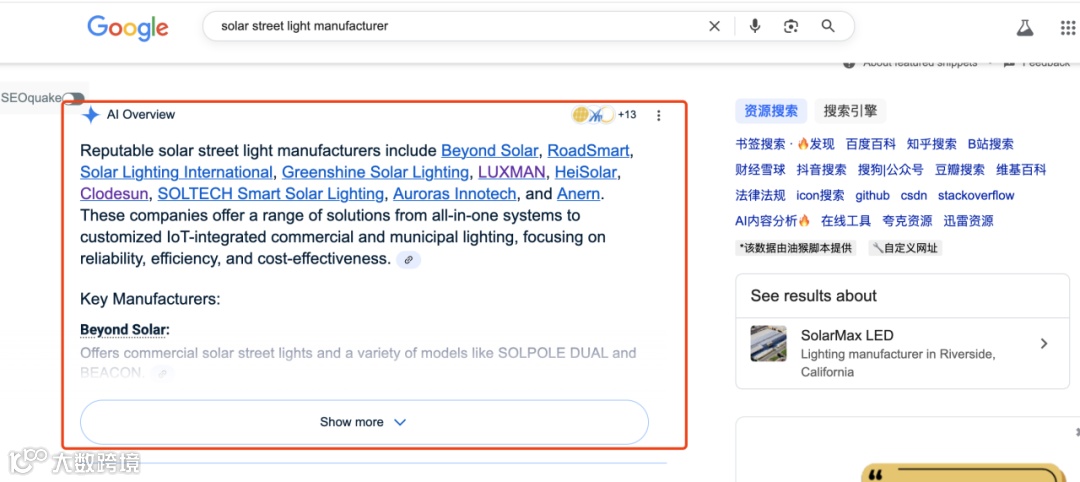The image size is (1080, 482).
Task: Open the Beyond Solar link
Action: coord(490,150)
